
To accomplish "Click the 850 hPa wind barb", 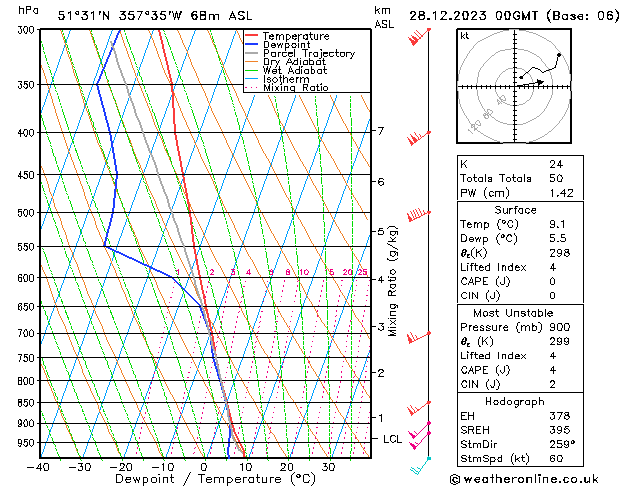I will pyautogui.click(x=419, y=408).
